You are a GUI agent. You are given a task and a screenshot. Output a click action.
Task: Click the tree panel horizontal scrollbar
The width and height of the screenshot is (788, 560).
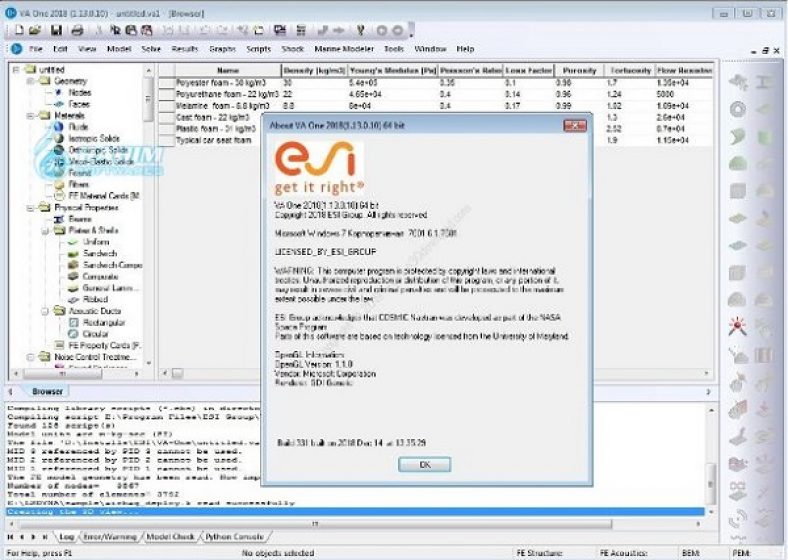point(62,374)
